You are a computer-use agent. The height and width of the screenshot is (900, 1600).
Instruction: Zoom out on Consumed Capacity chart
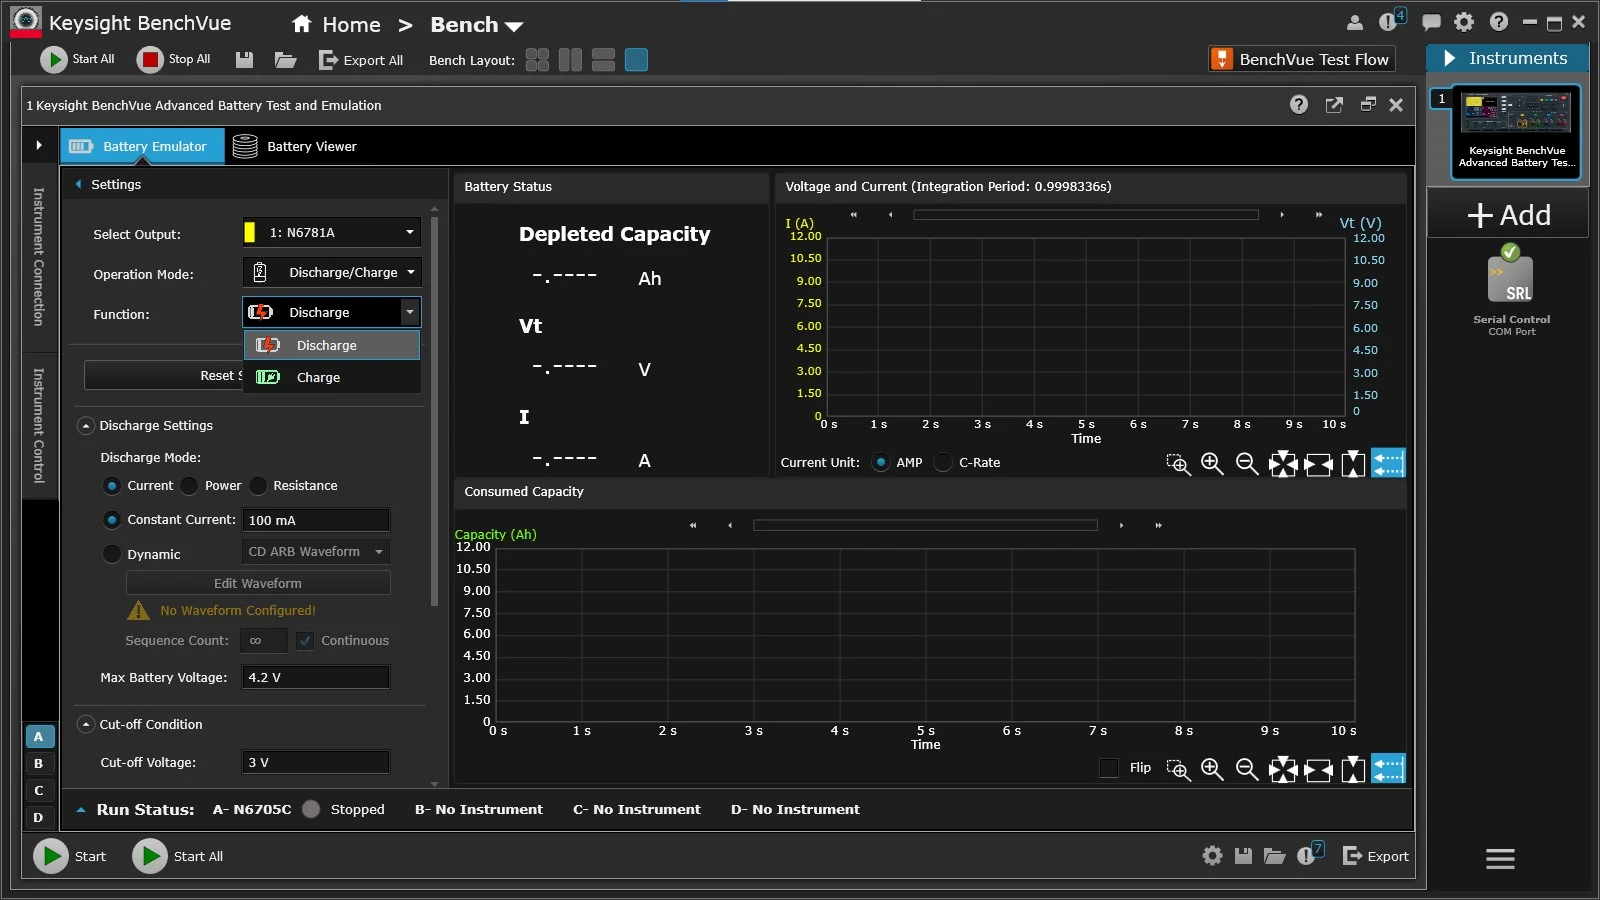1247,768
